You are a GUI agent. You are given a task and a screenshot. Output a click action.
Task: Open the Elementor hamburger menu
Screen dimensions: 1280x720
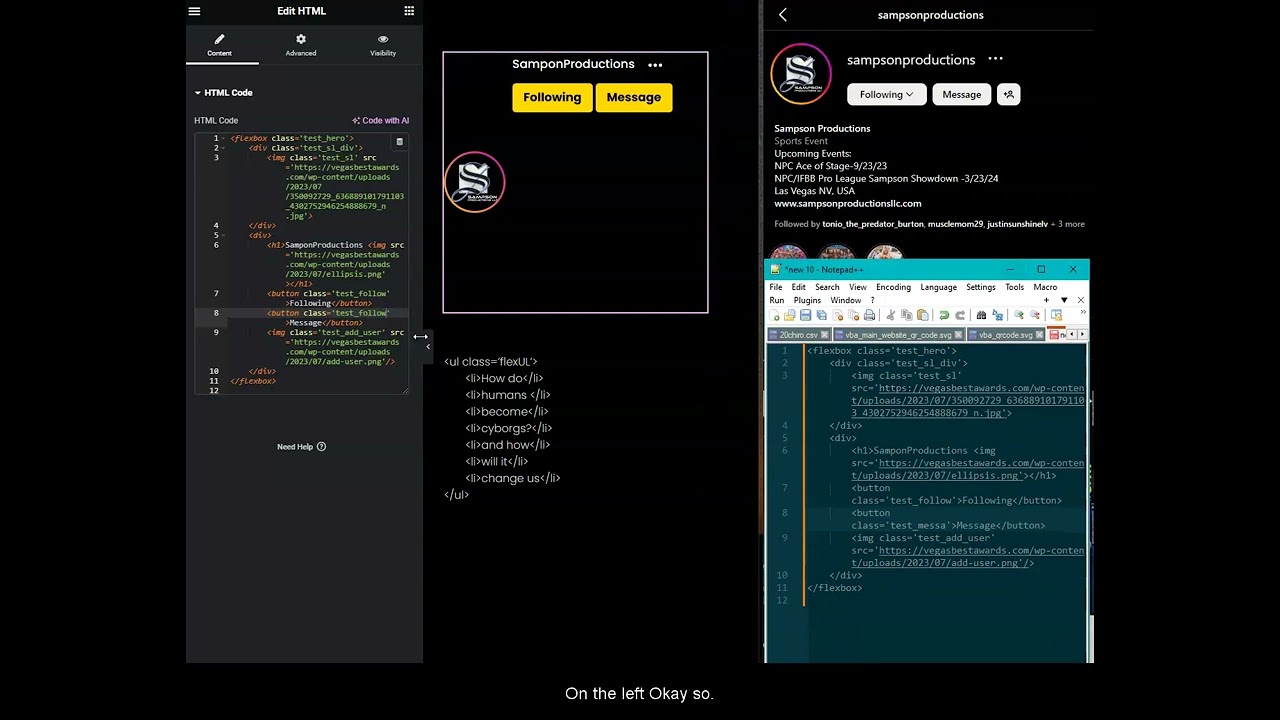[x=194, y=11]
